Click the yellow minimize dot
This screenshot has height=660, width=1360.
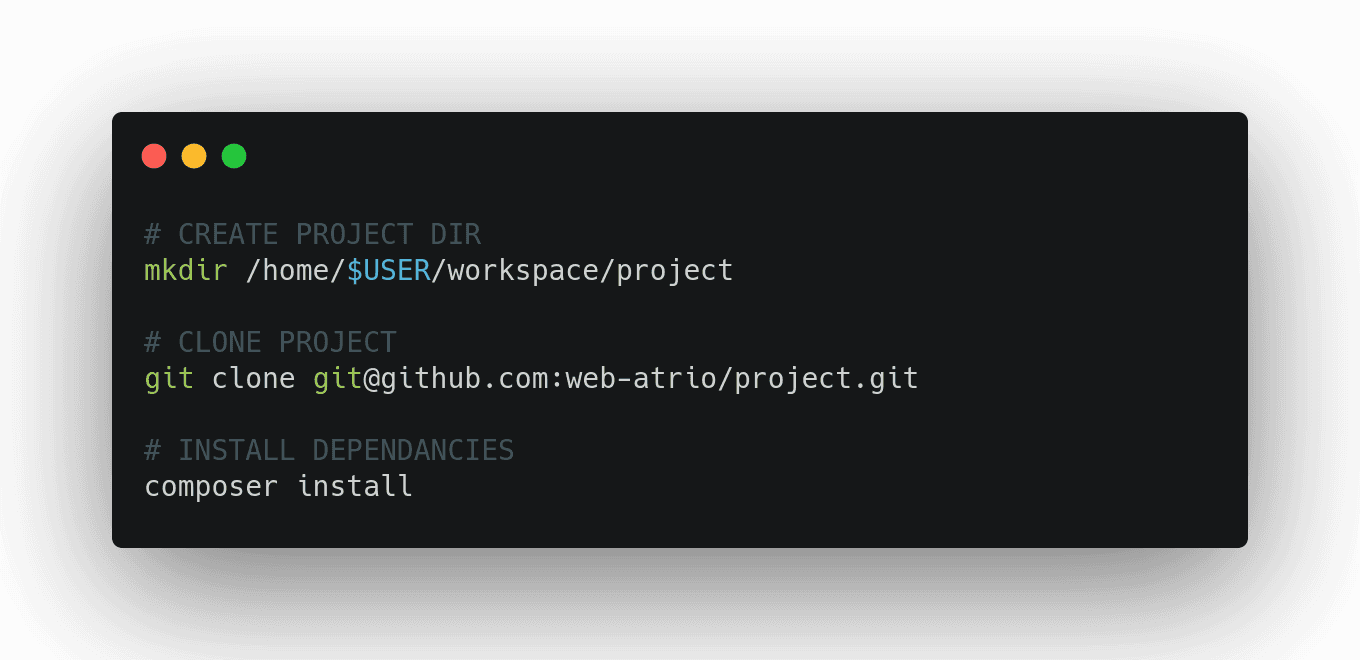194,156
